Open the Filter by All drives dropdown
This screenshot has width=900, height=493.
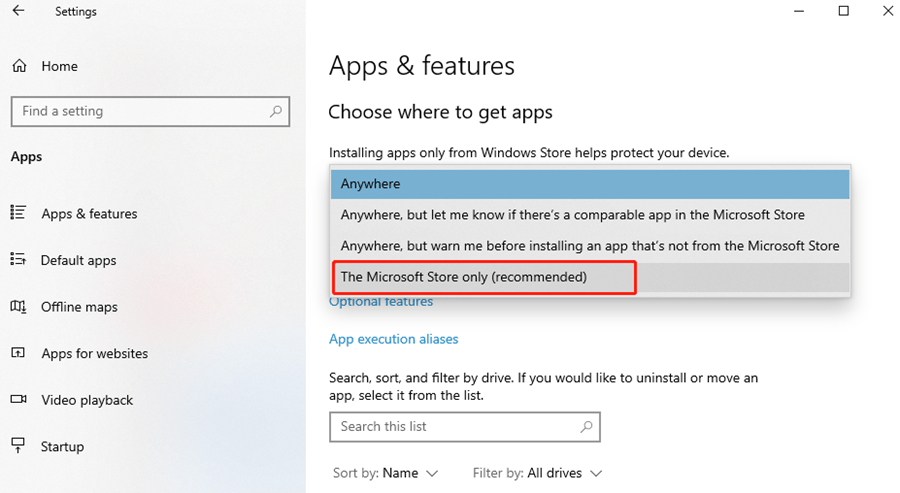coord(537,473)
